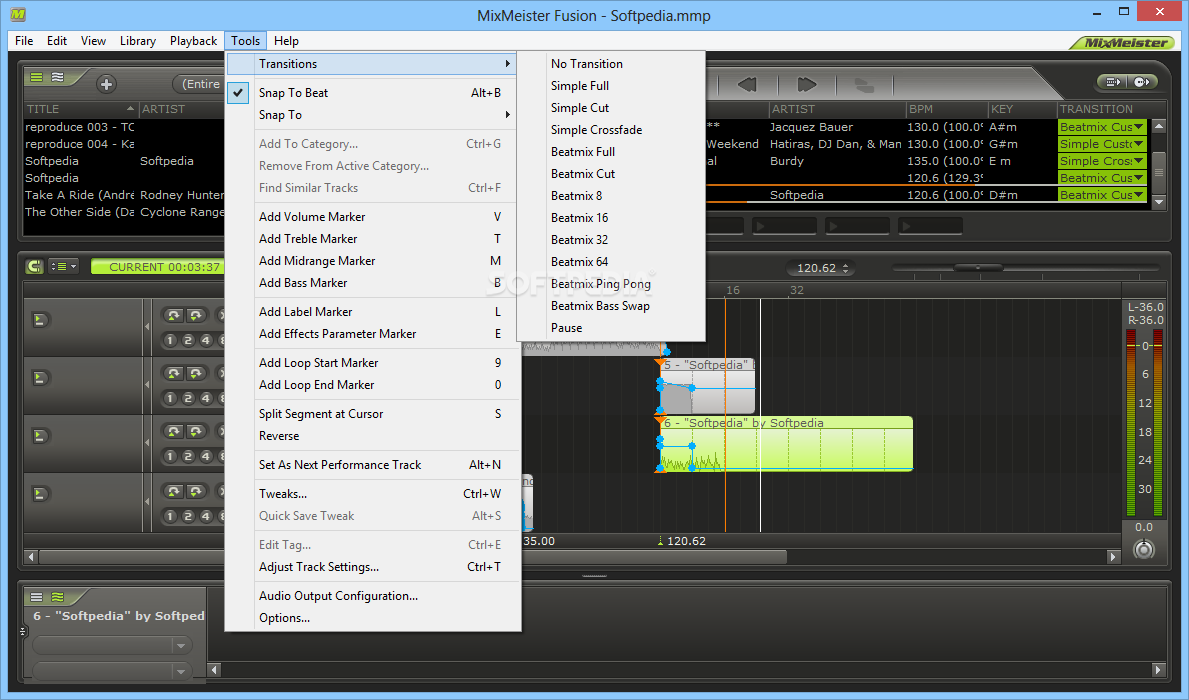This screenshot has width=1189, height=700.
Task: Select loop length 2 on first track
Action: 187,341
